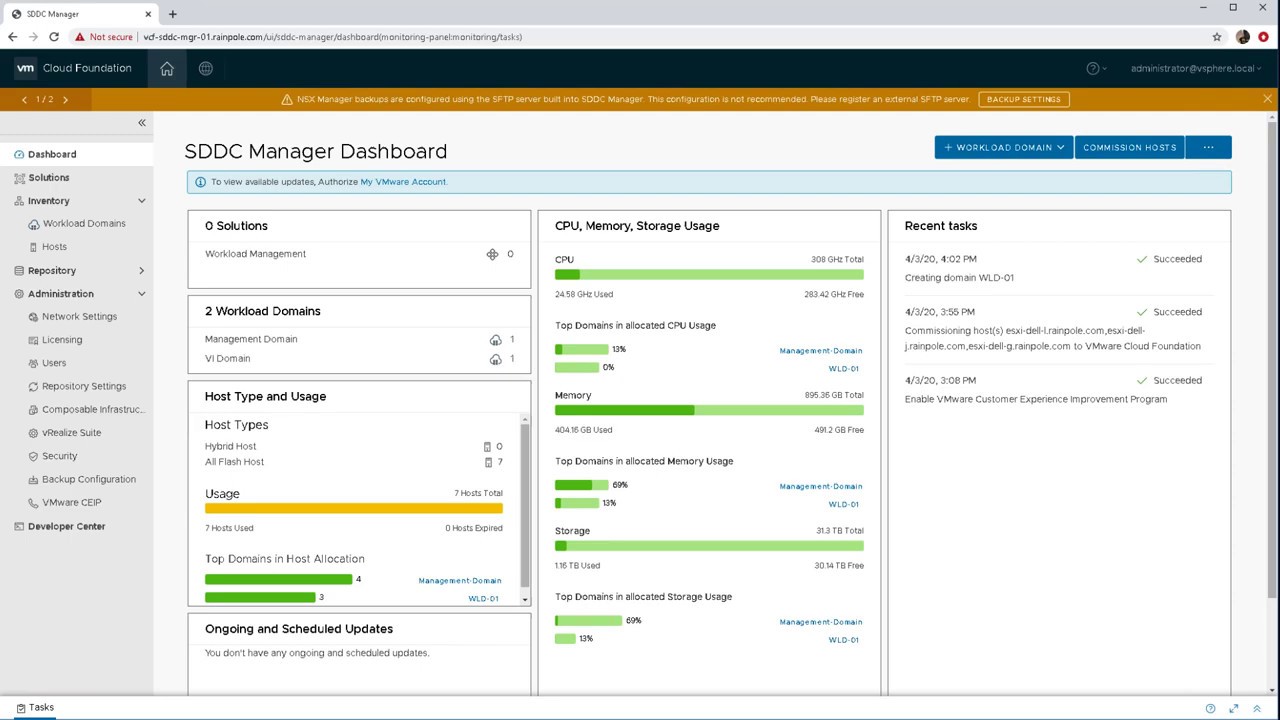Bookmark this page with star icon

[1217, 37]
